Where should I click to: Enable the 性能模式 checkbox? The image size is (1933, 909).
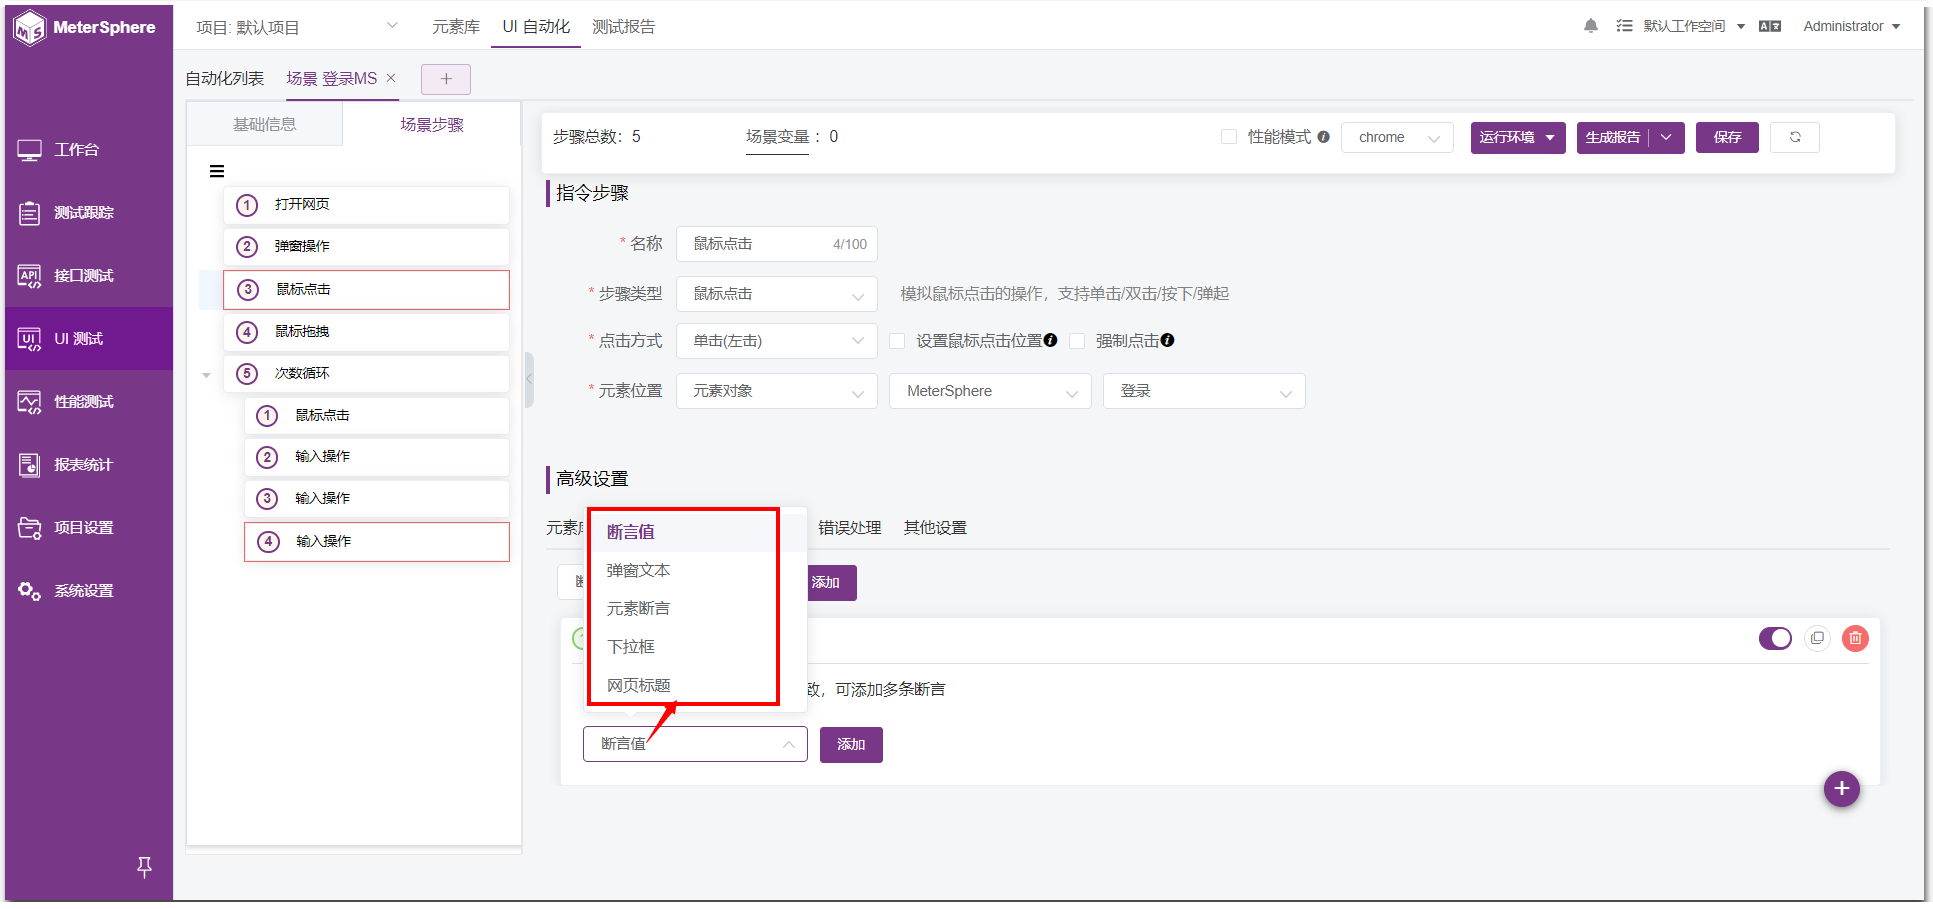tap(1229, 137)
